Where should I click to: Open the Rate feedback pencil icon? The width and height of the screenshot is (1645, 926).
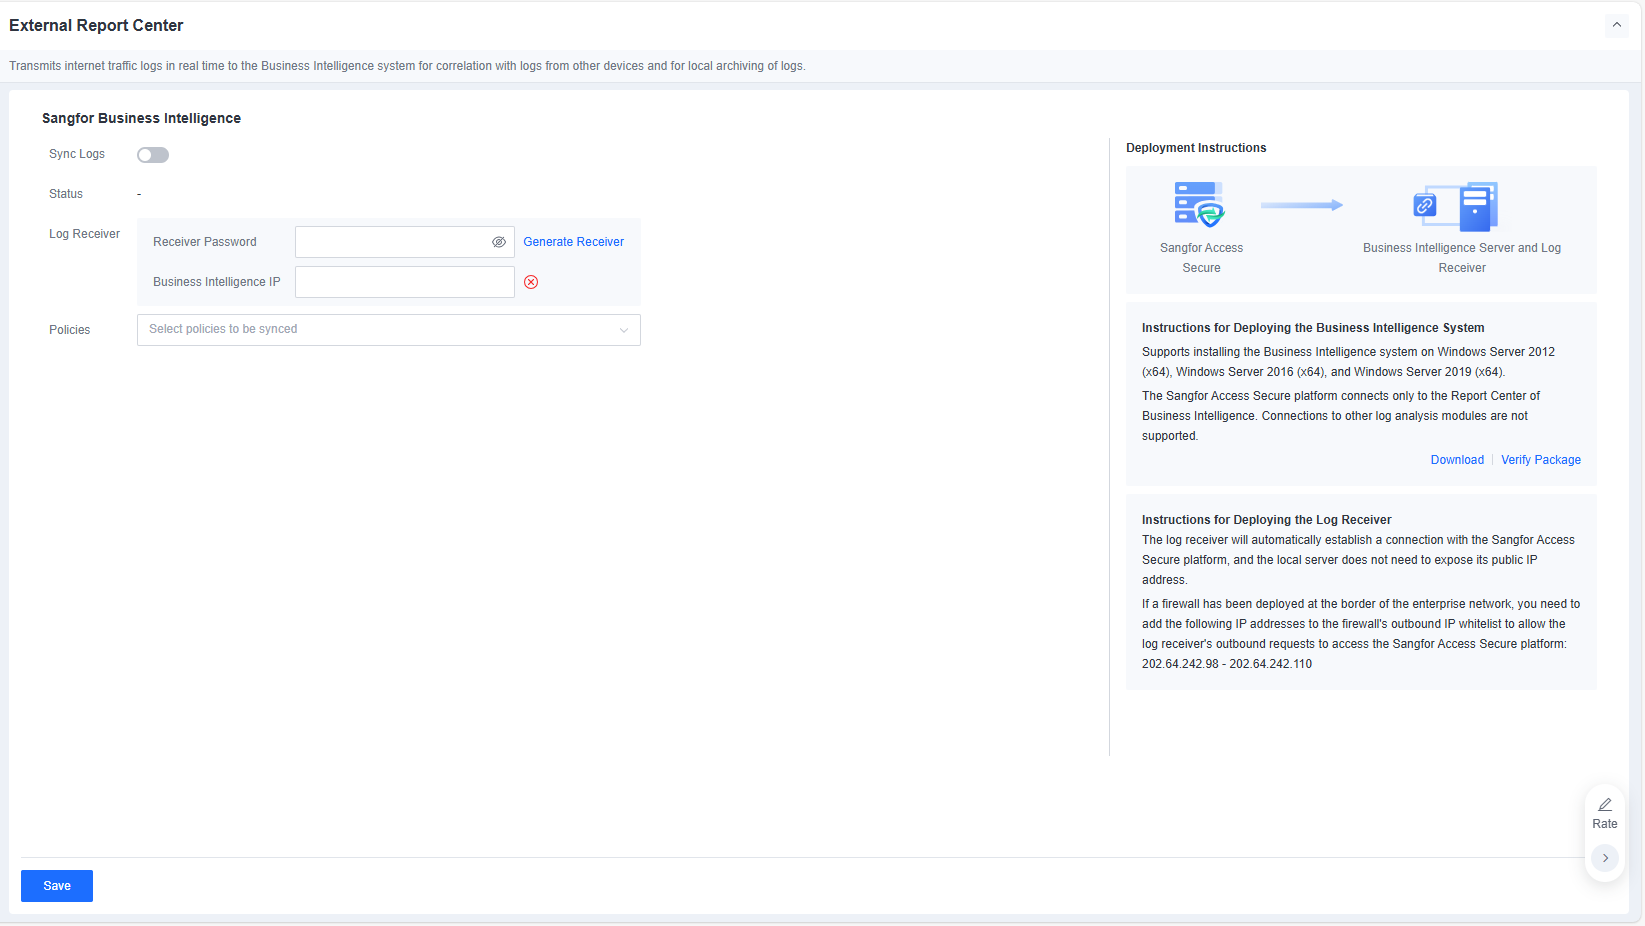[1605, 805]
